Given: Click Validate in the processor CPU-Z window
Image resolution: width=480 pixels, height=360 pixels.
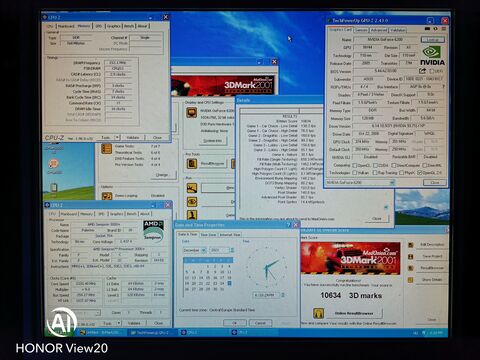Looking at the screenshot, I should (134, 323).
